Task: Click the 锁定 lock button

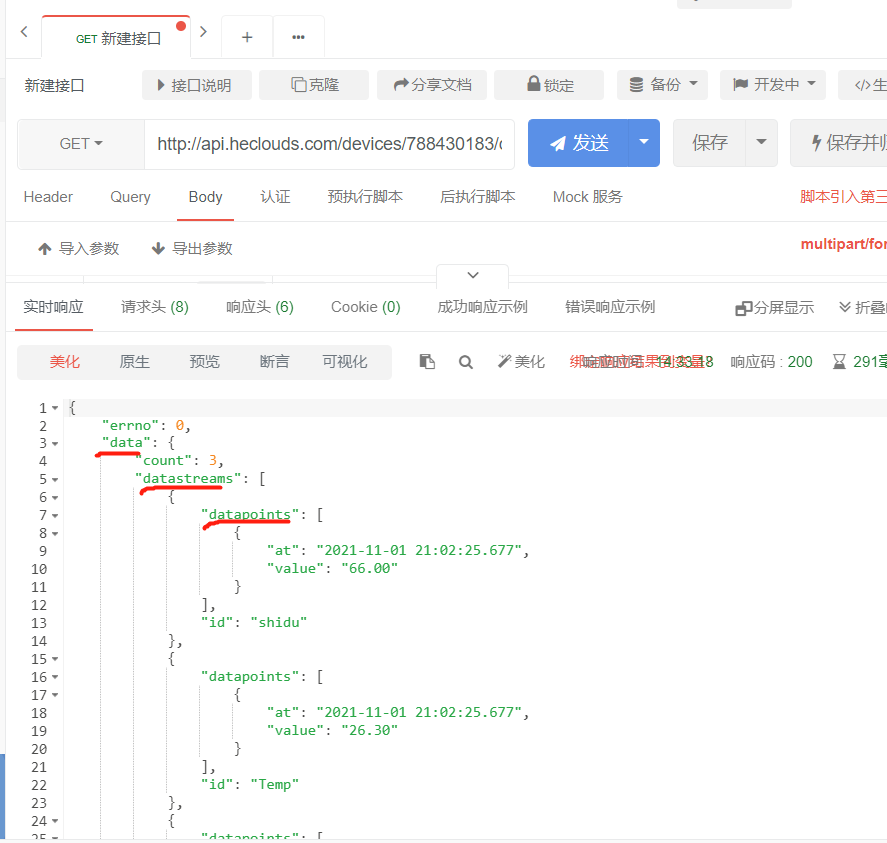Action: 549,85
